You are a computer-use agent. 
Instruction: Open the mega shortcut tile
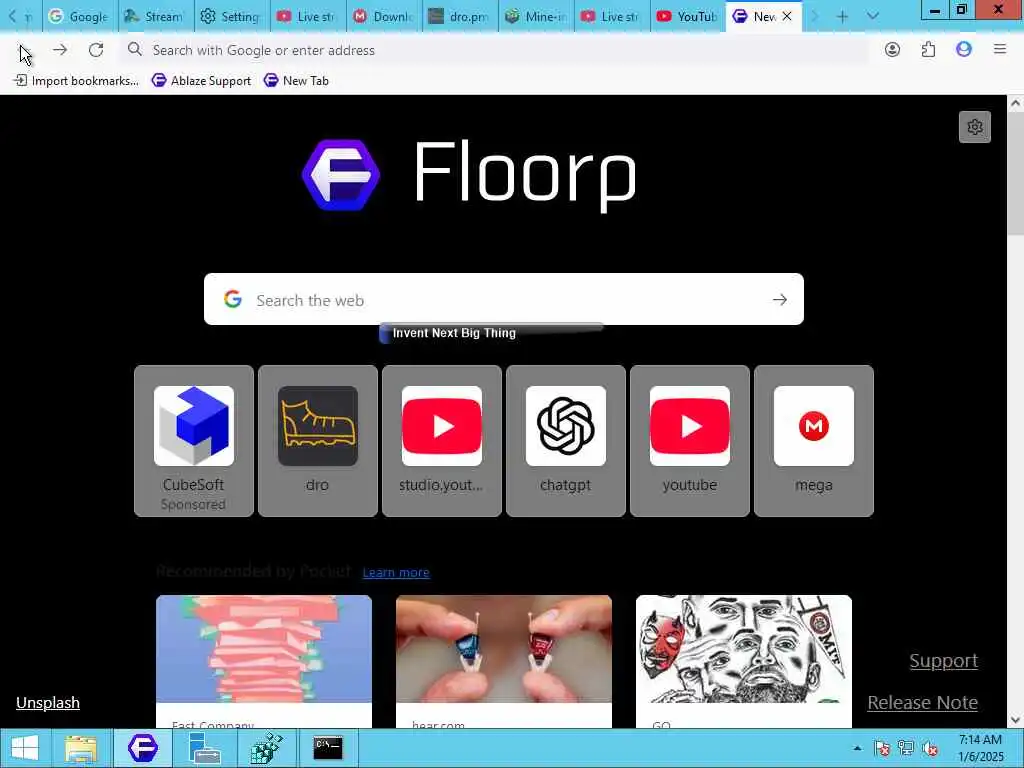[x=814, y=441]
